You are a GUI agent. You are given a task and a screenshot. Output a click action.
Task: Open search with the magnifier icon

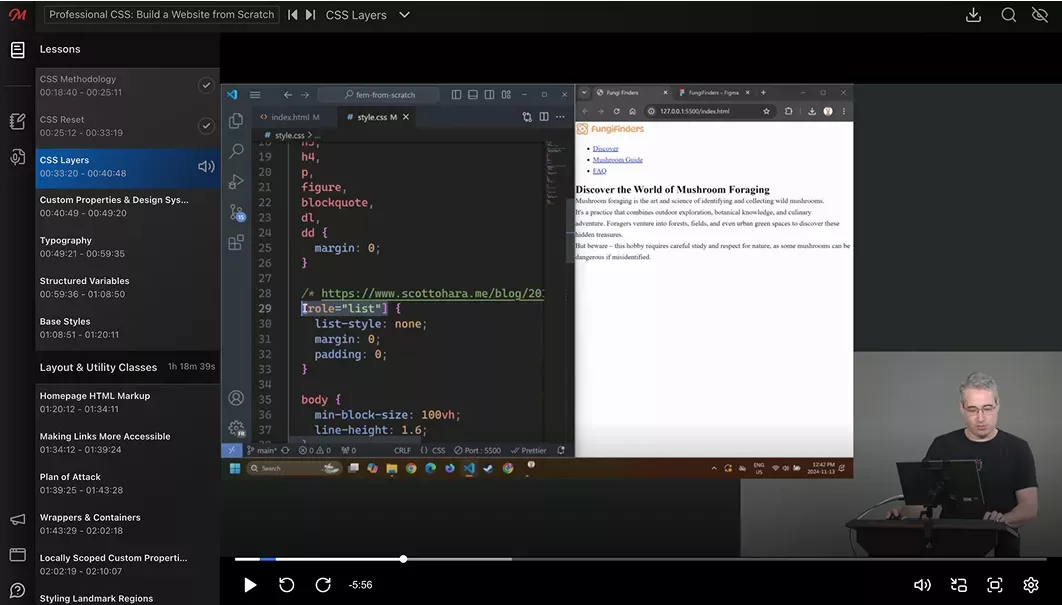pyautogui.click(x=1009, y=15)
